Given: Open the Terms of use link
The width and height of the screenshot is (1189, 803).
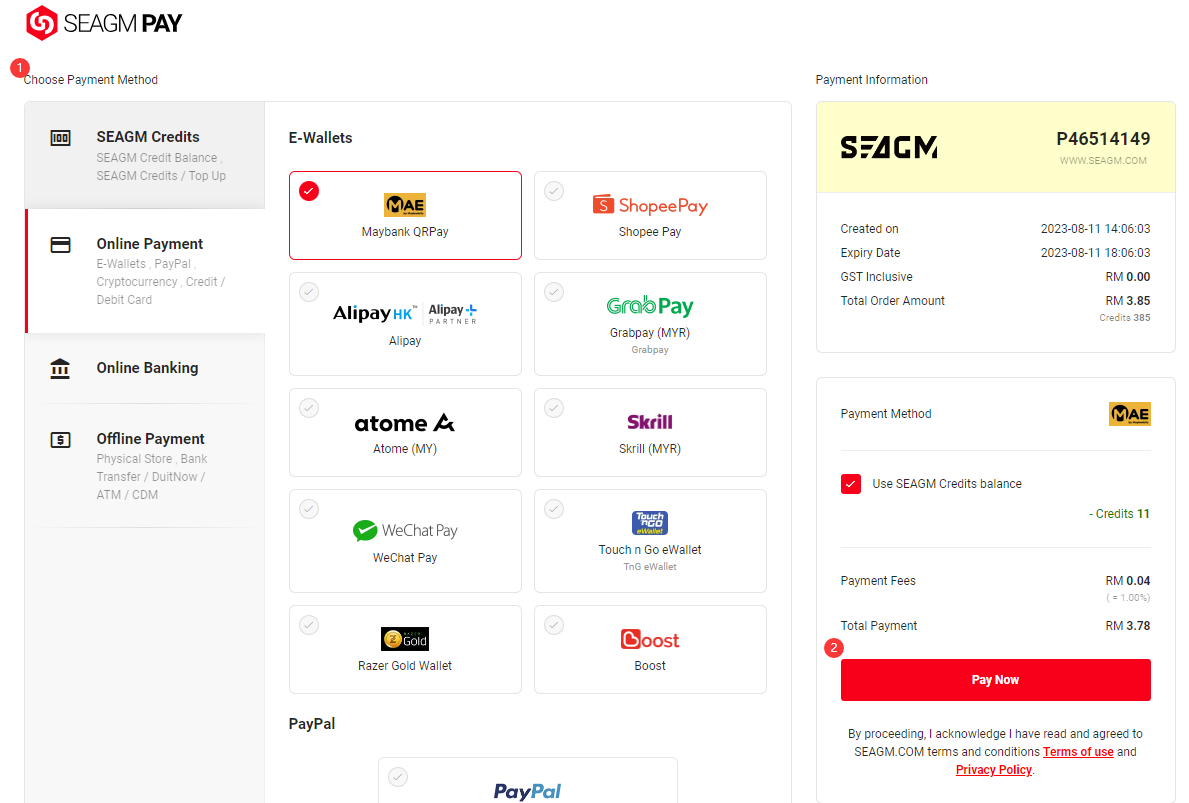Looking at the screenshot, I should [1078, 751].
